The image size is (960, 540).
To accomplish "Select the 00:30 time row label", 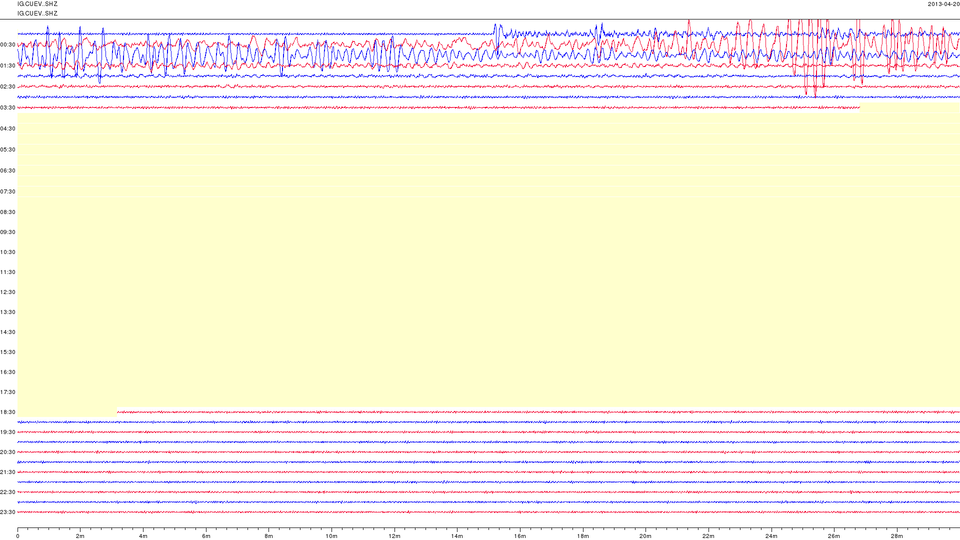I will coord(8,45).
